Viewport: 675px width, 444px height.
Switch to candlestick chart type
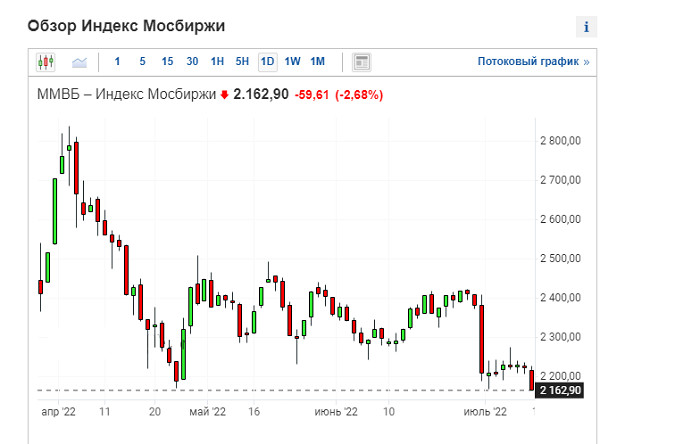(x=46, y=62)
